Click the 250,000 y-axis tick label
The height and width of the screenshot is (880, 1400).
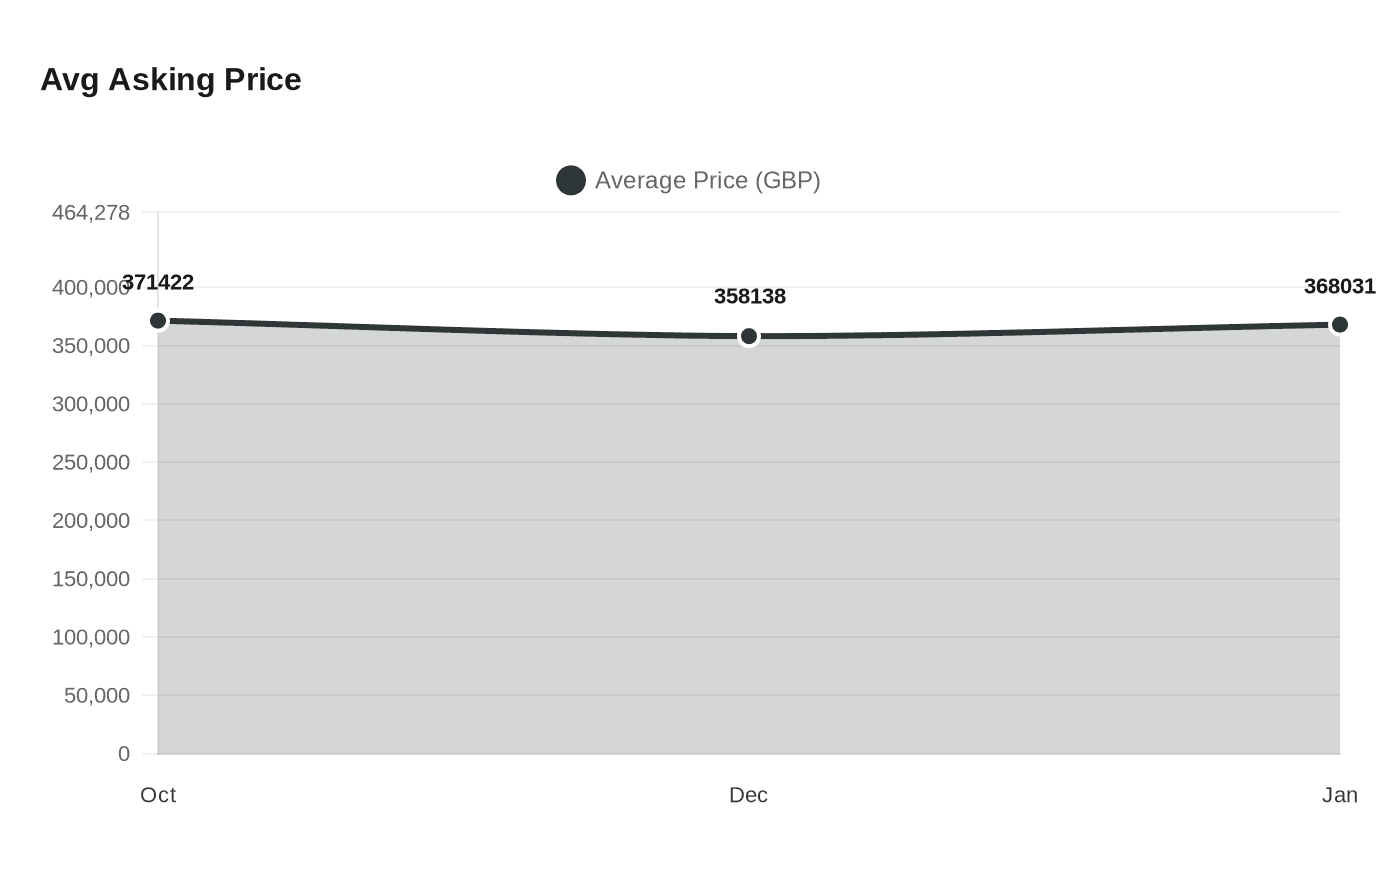pos(91,463)
